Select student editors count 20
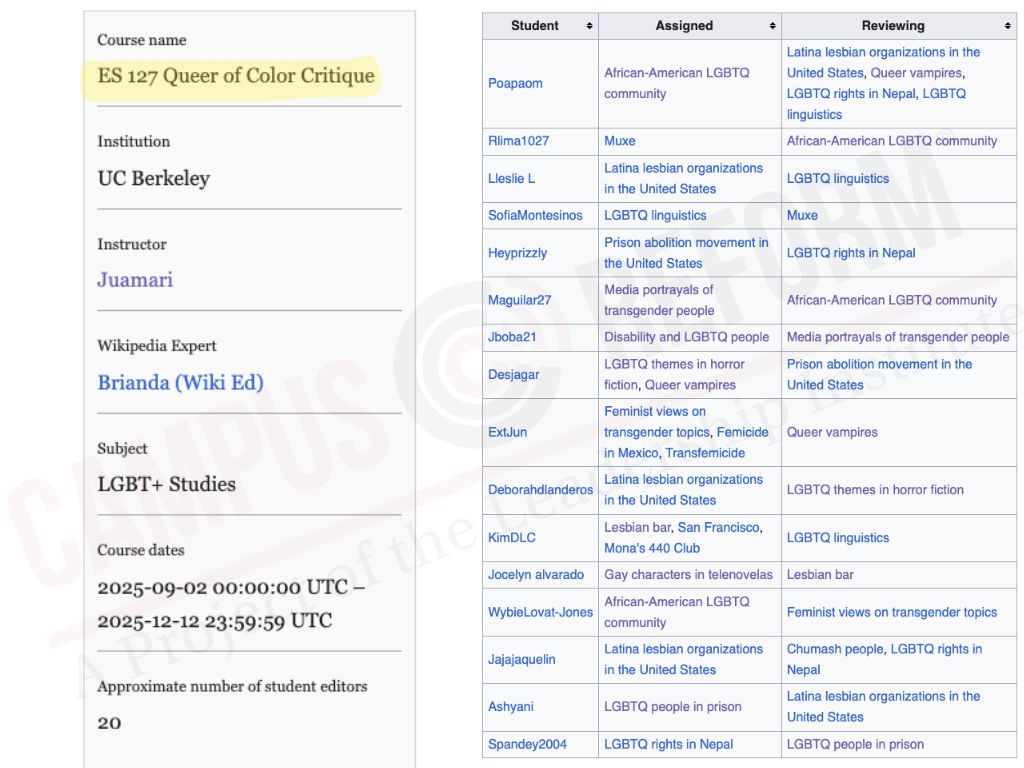This screenshot has width=1024, height=768. tap(109, 723)
